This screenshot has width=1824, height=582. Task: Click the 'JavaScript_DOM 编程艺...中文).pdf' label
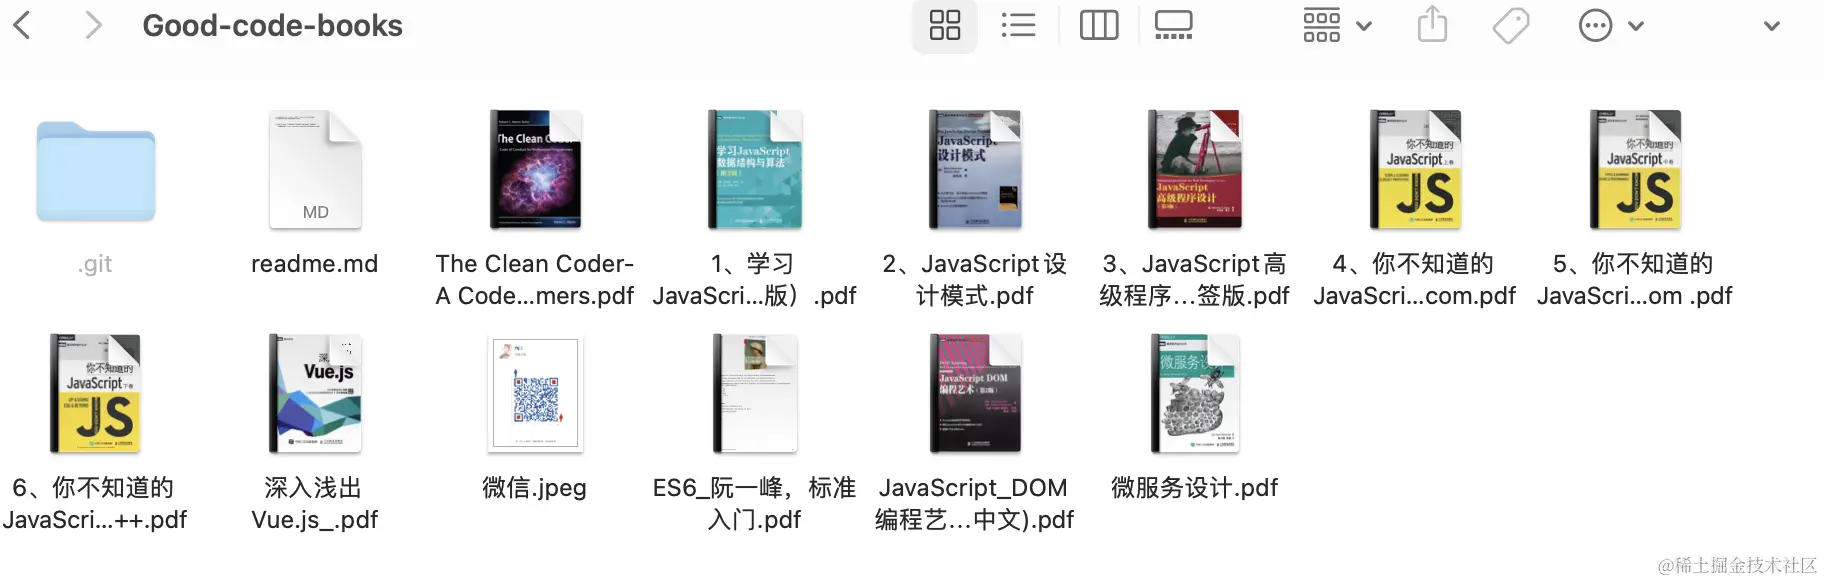[x=975, y=504]
